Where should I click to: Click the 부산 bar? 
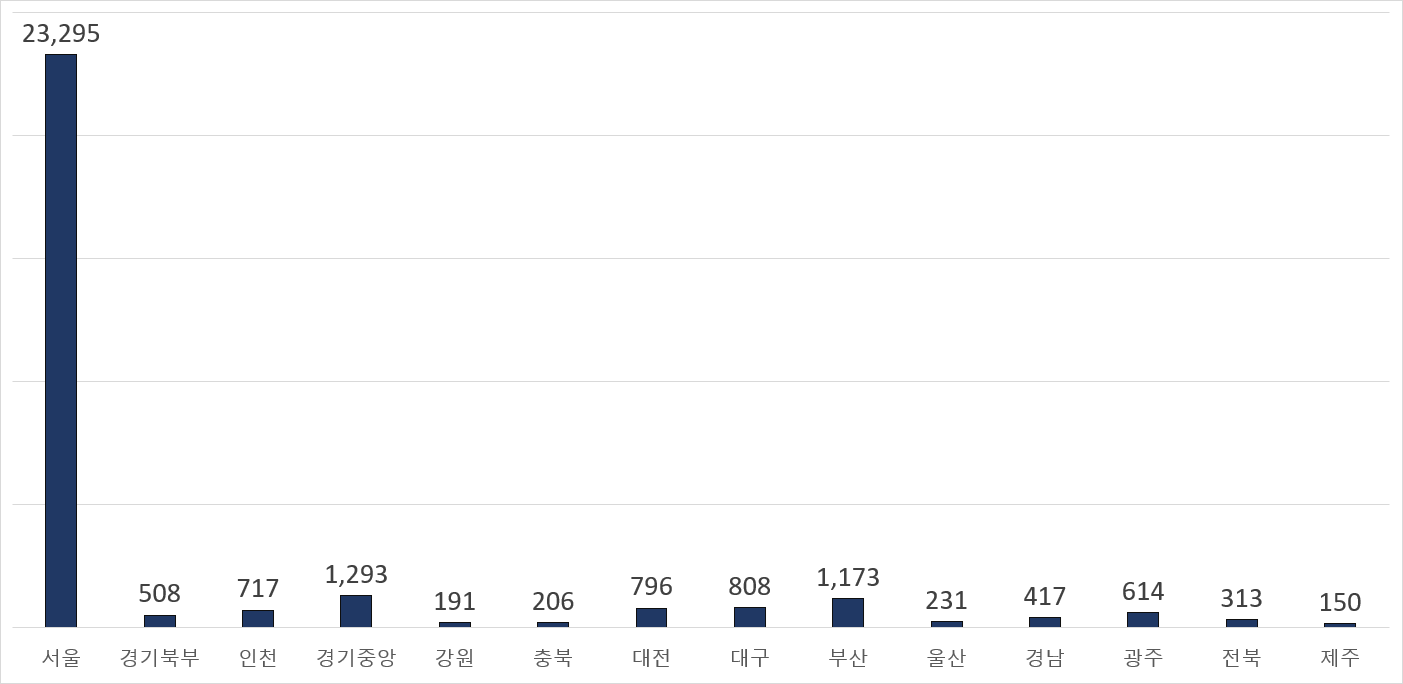[x=848, y=613]
